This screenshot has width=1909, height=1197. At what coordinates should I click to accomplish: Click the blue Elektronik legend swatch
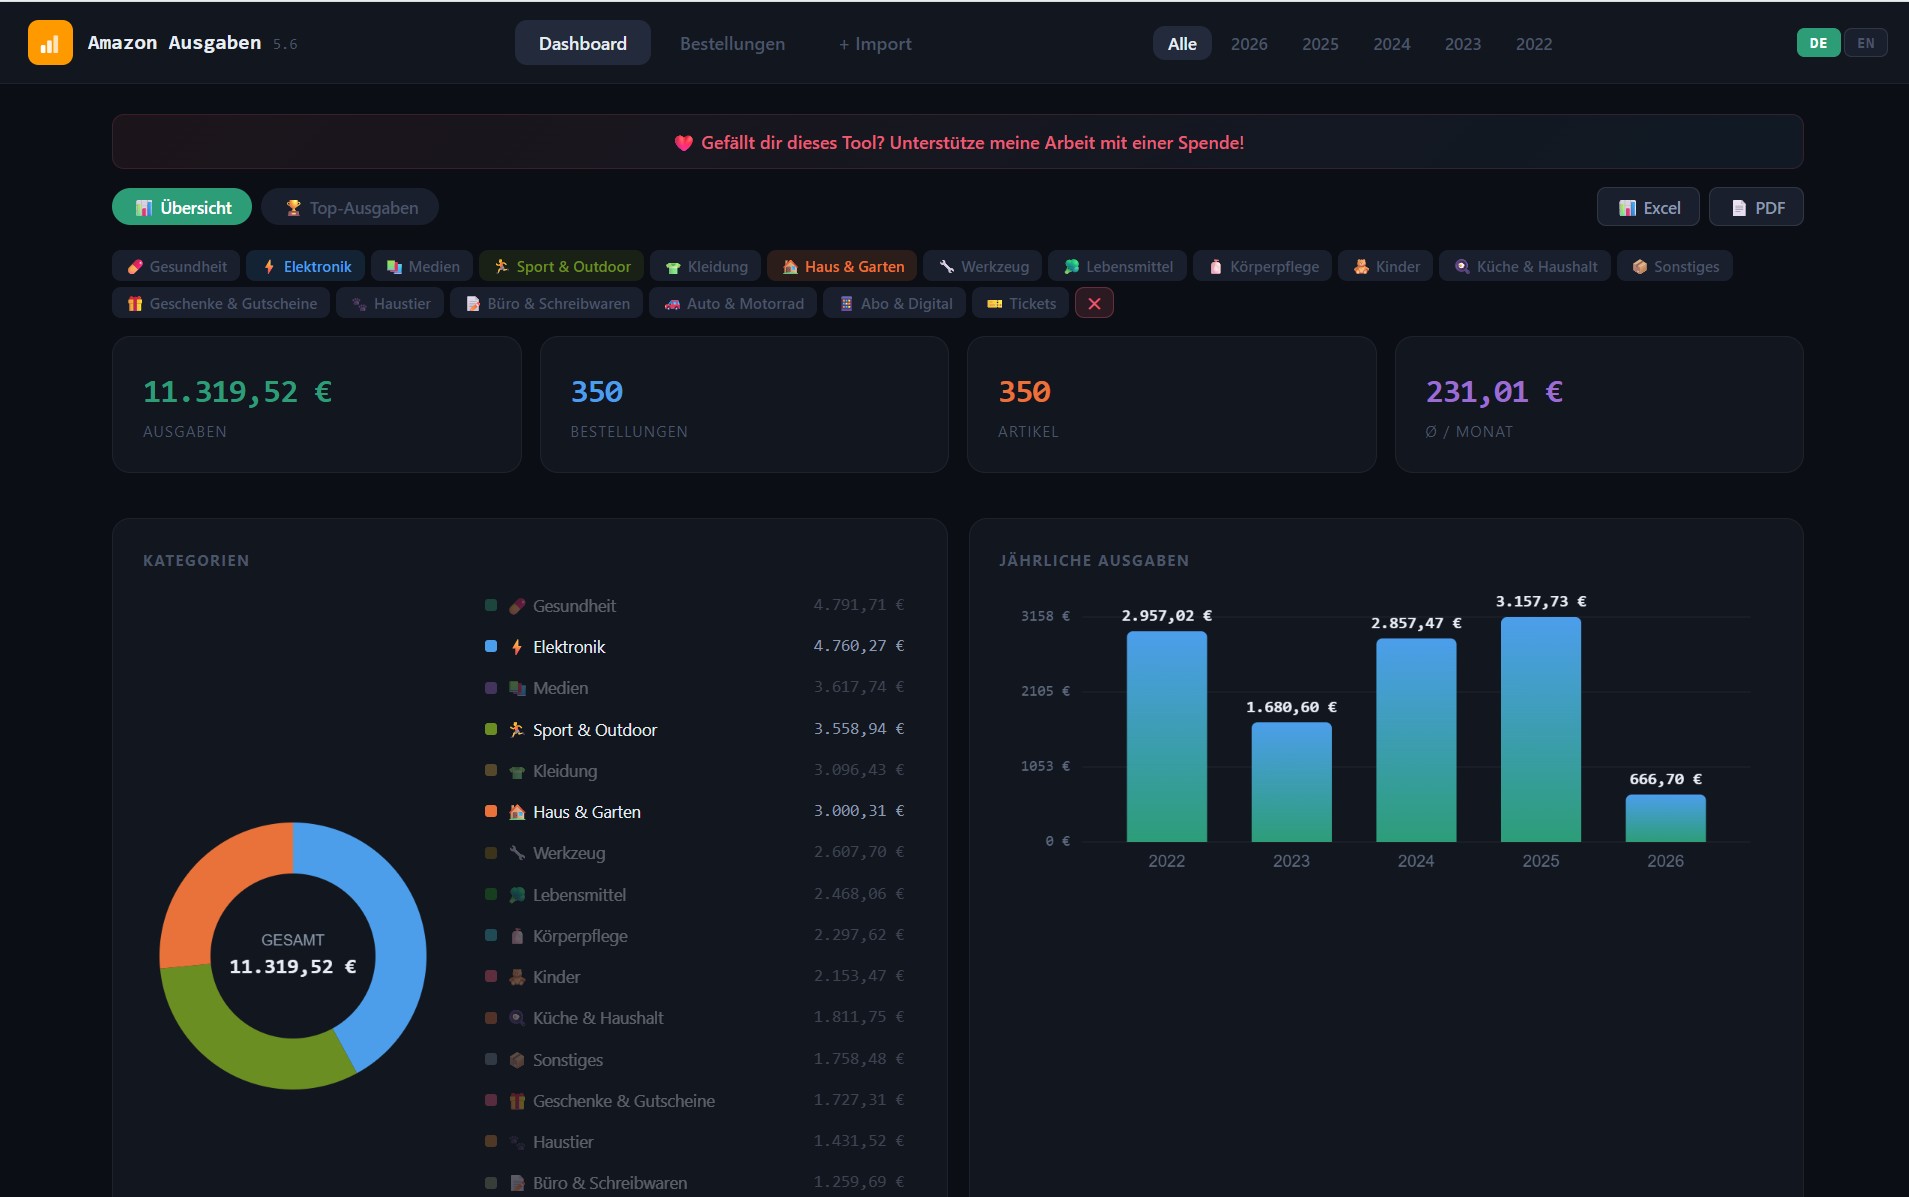(x=491, y=646)
